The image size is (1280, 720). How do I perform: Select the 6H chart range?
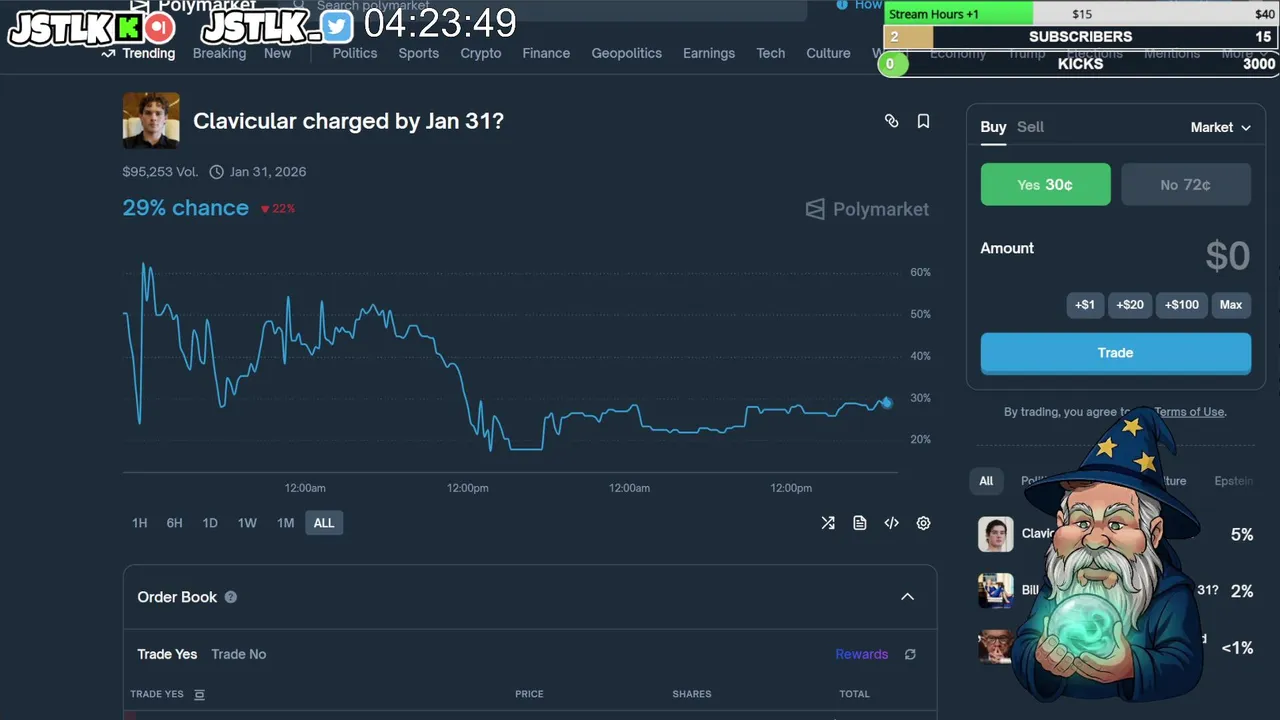(175, 523)
